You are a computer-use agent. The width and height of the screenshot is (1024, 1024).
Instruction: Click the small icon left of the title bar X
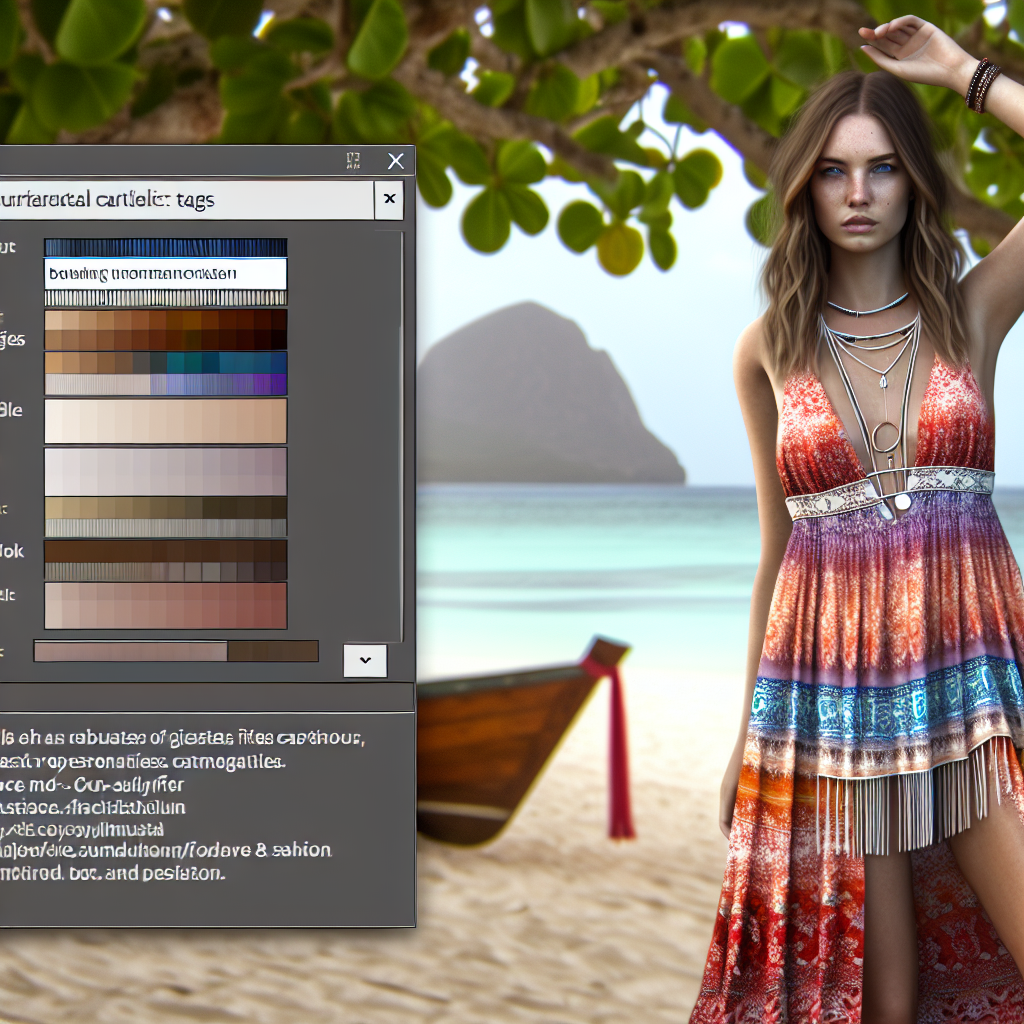(353, 161)
